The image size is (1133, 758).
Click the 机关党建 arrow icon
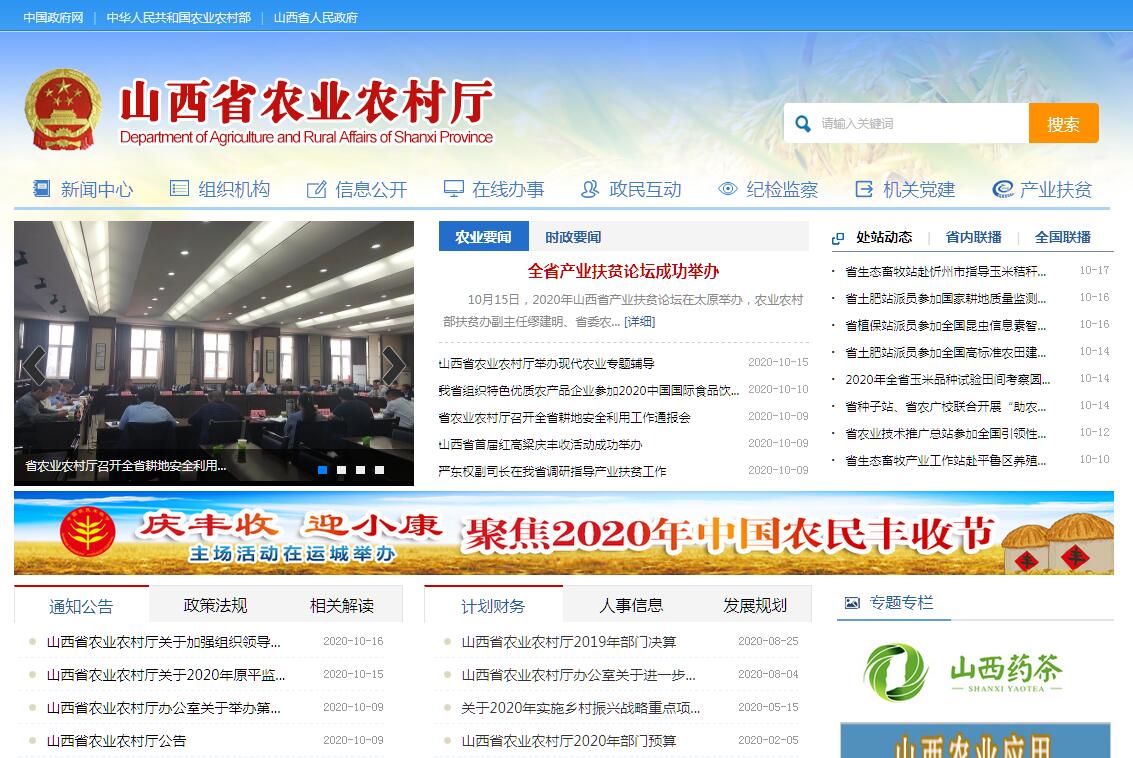click(864, 189)
